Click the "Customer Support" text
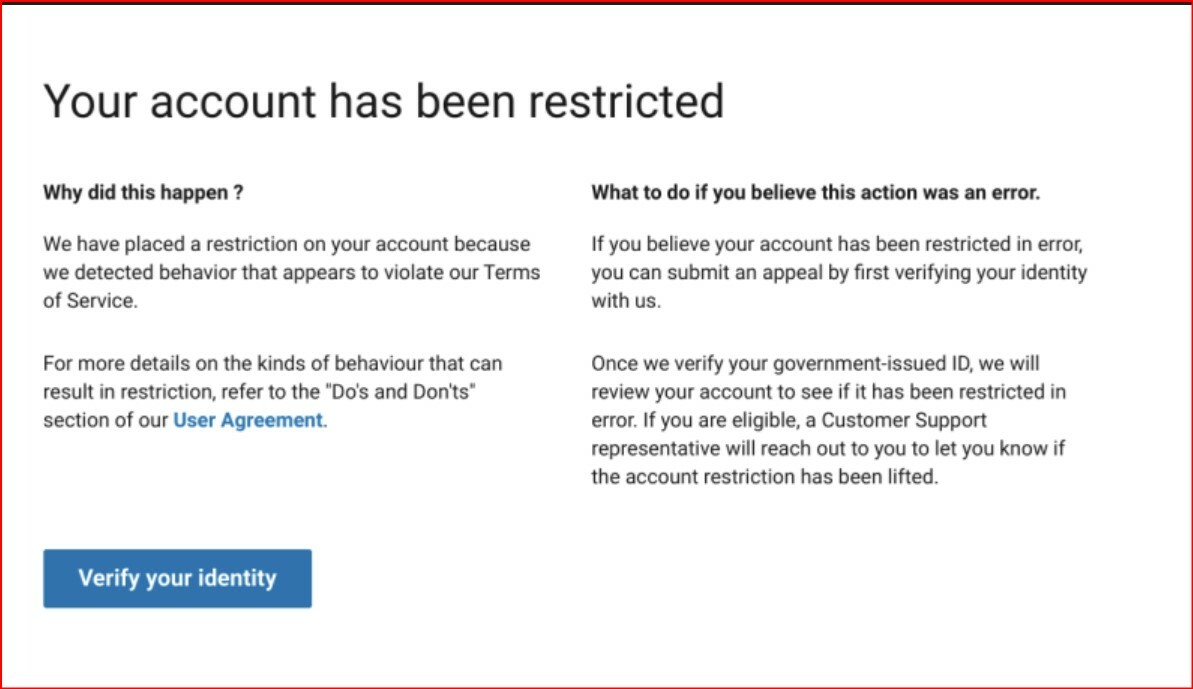This screenshot has height=689, width=1193. [904, 421]
